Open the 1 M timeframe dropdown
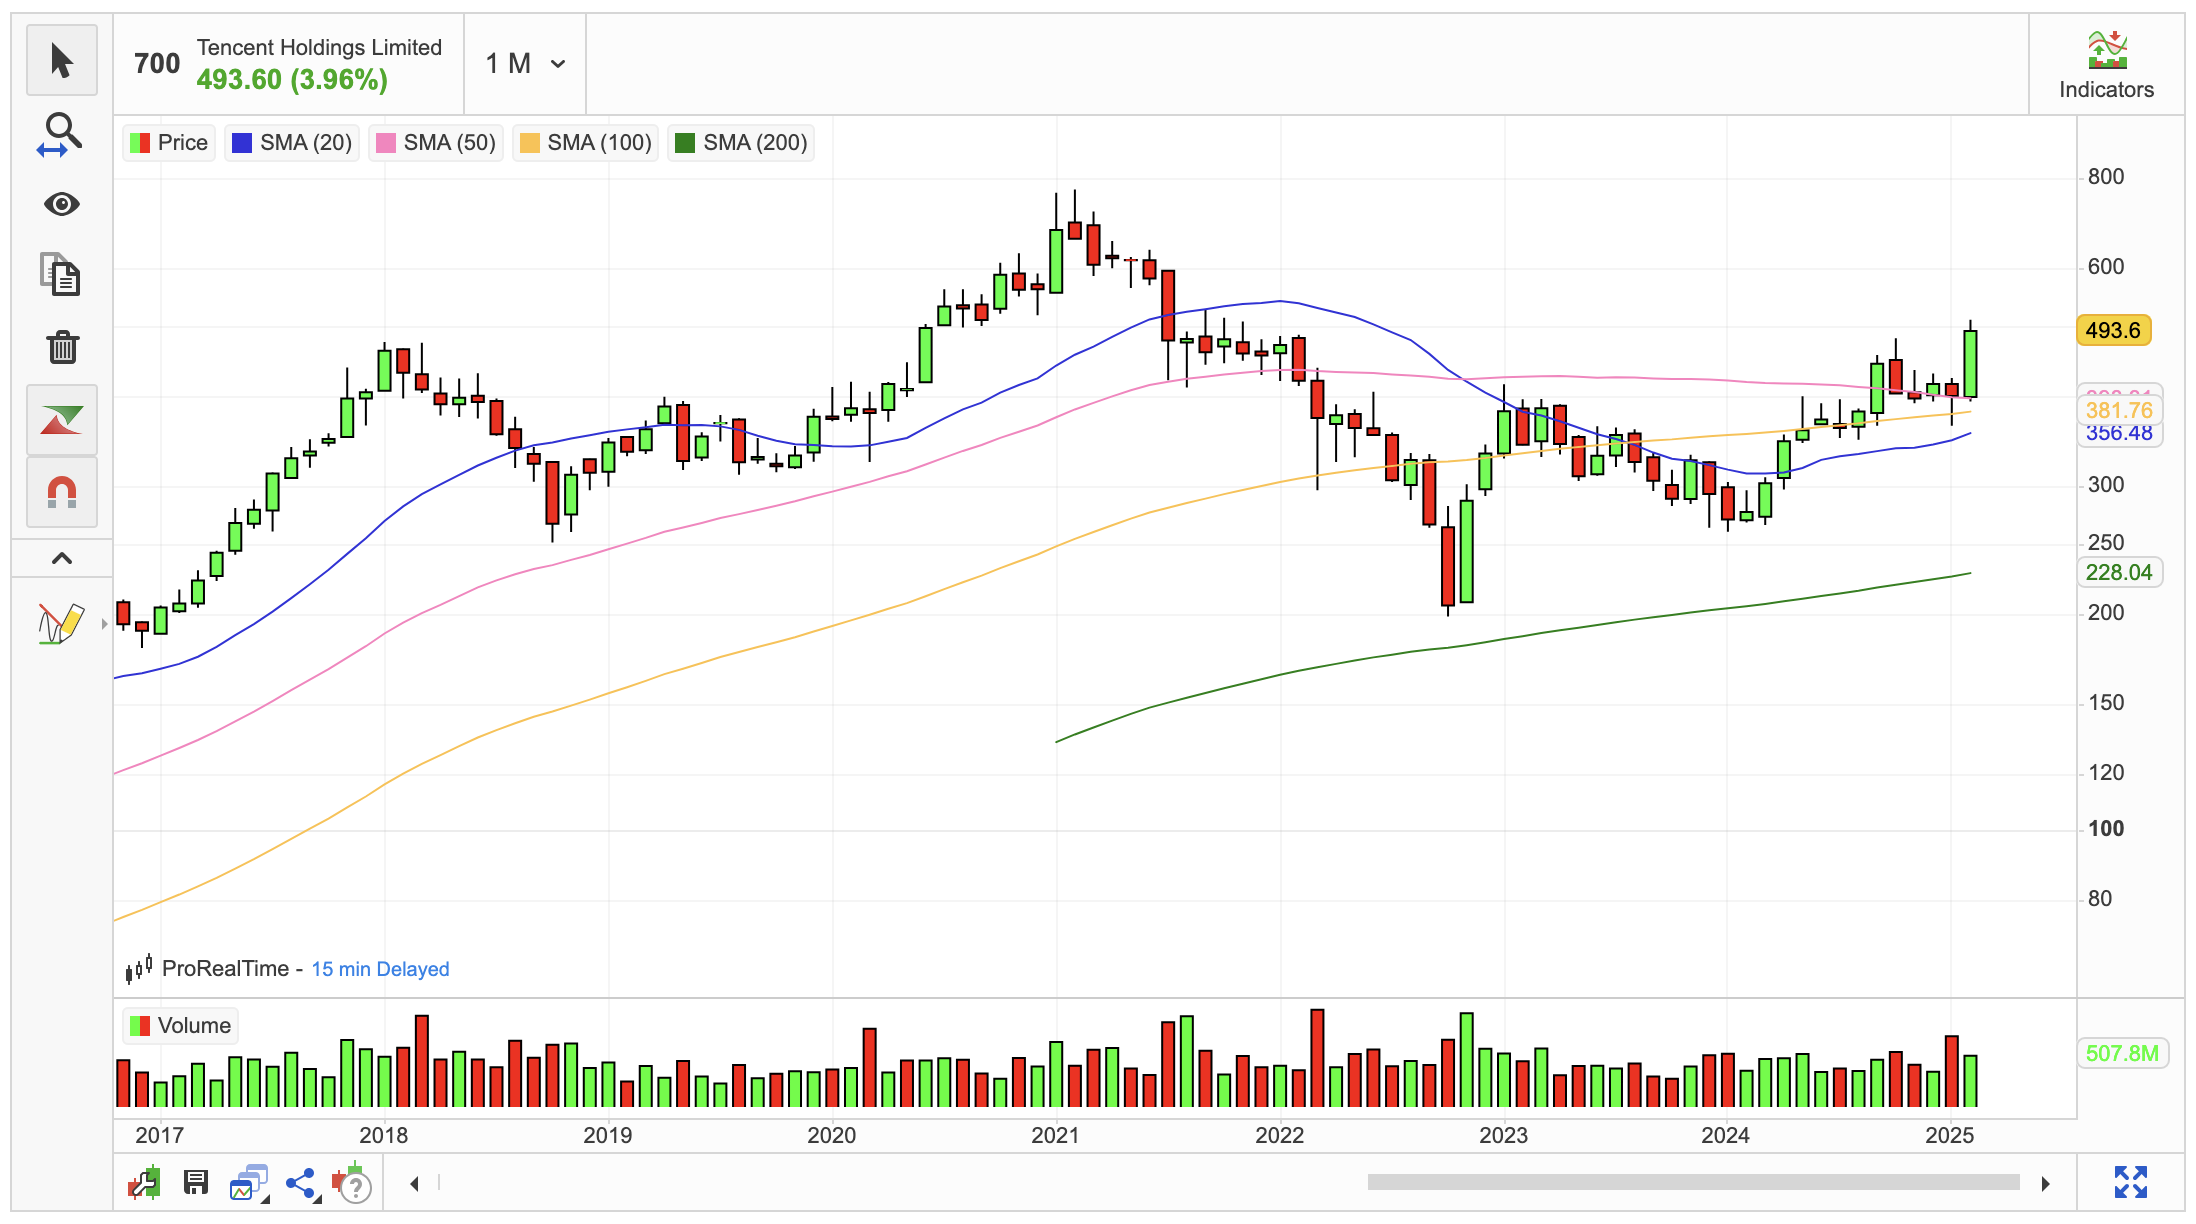The width and height of the screenshot is (2196, 1224). click(x=526, y=64)
